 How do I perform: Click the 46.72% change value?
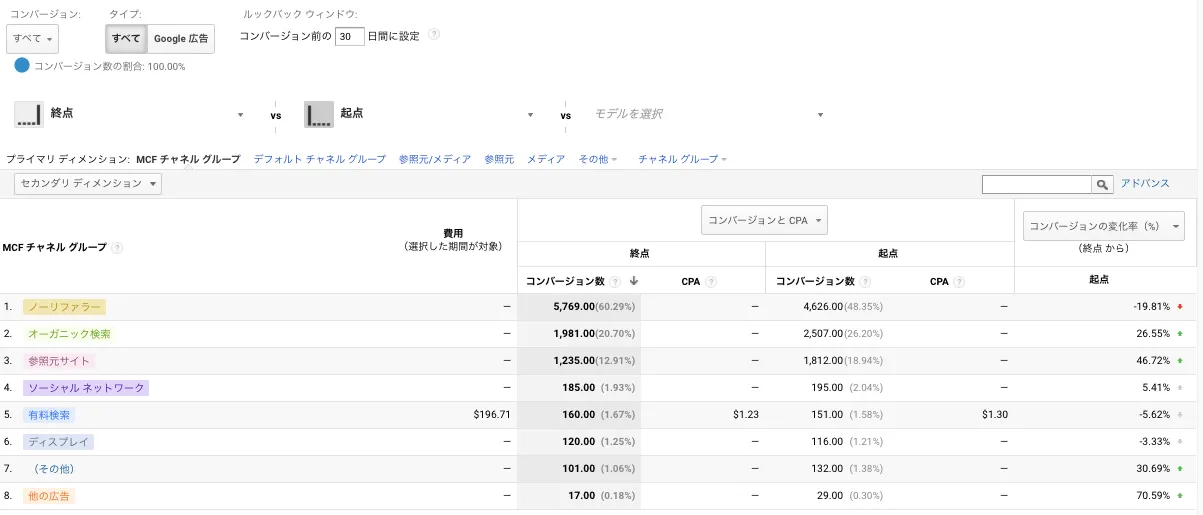[x=1153, y=361]
